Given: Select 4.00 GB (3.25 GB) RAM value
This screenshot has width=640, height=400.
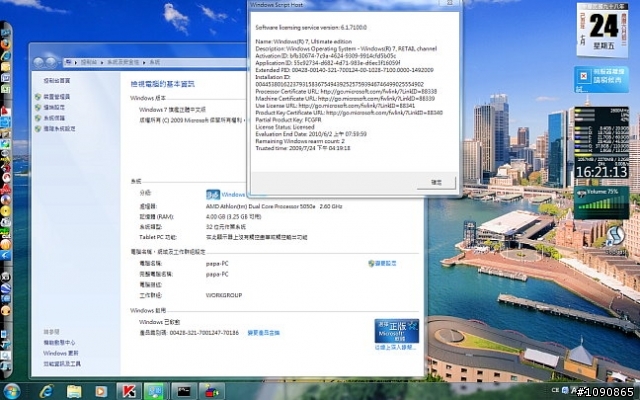Looking at the screenshot, I should [233, 217].
